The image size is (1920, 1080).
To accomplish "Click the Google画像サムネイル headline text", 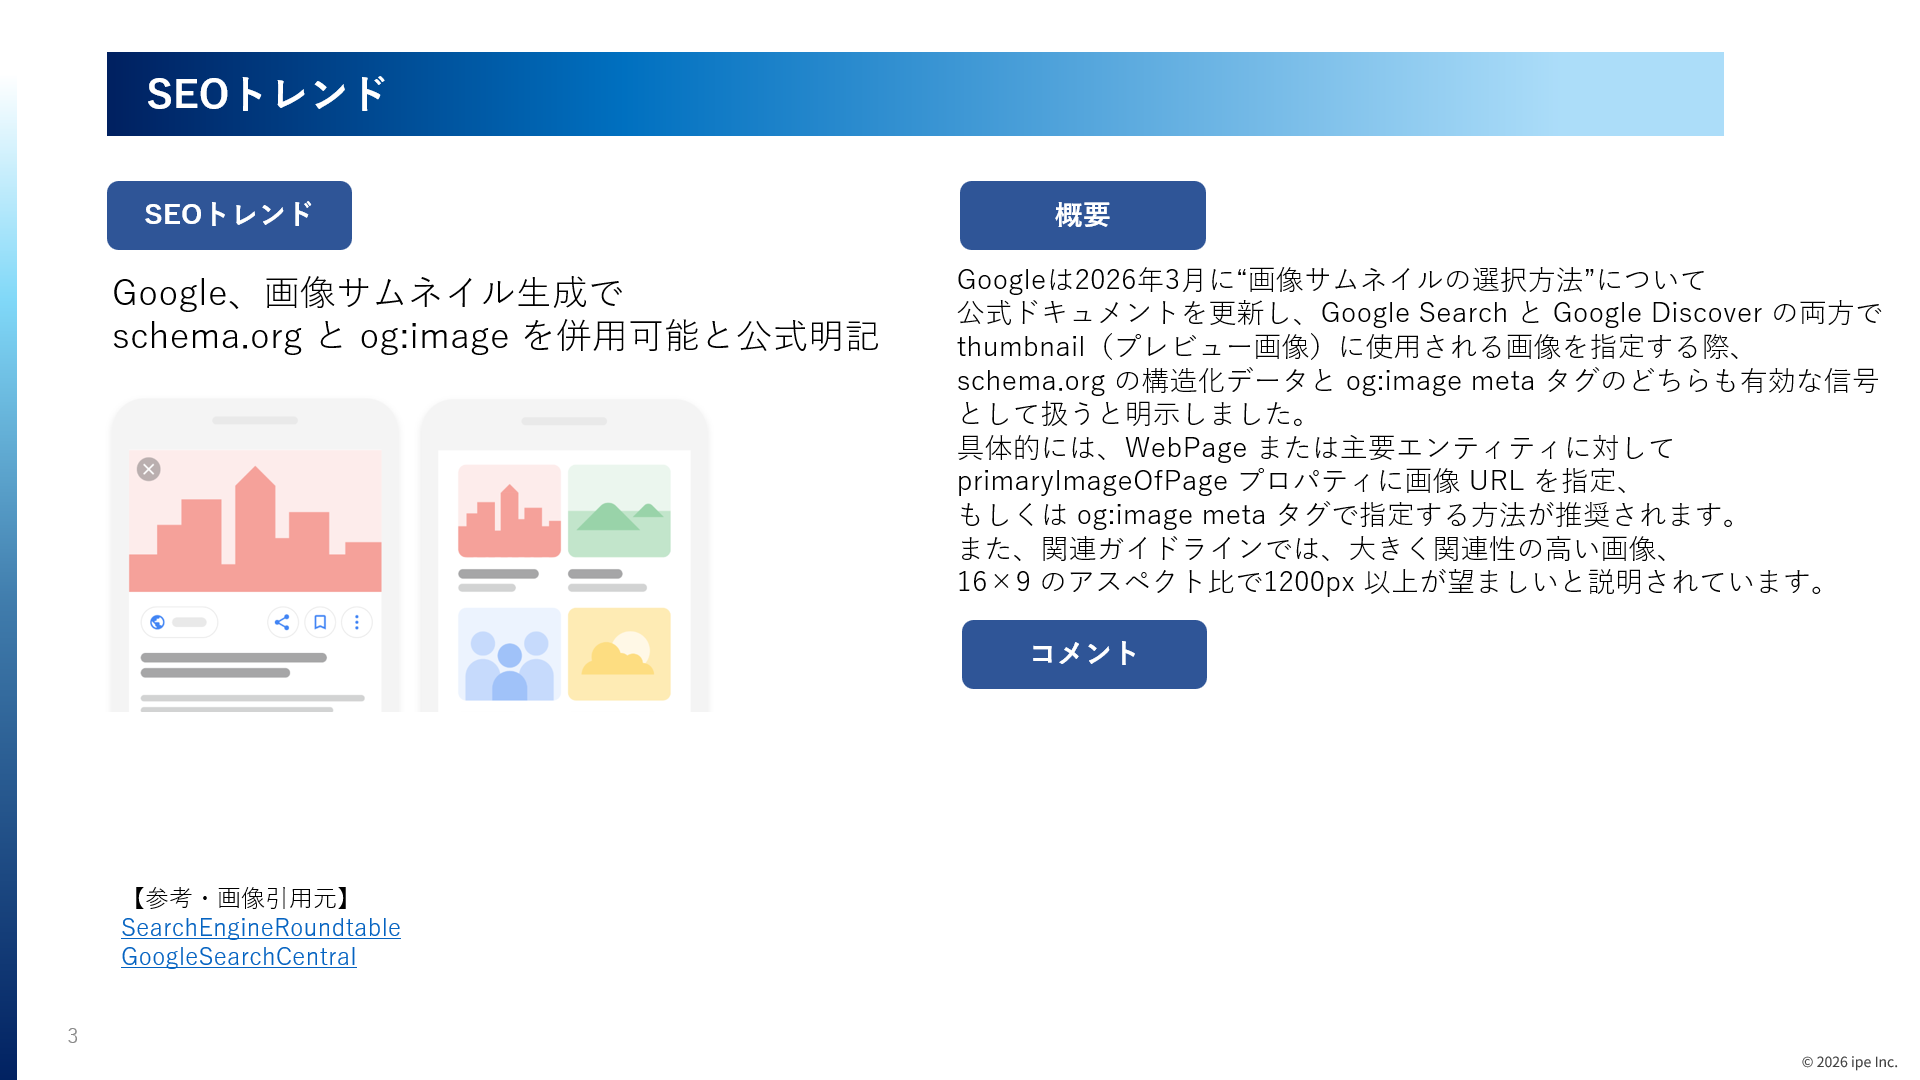I will (495, 314).
